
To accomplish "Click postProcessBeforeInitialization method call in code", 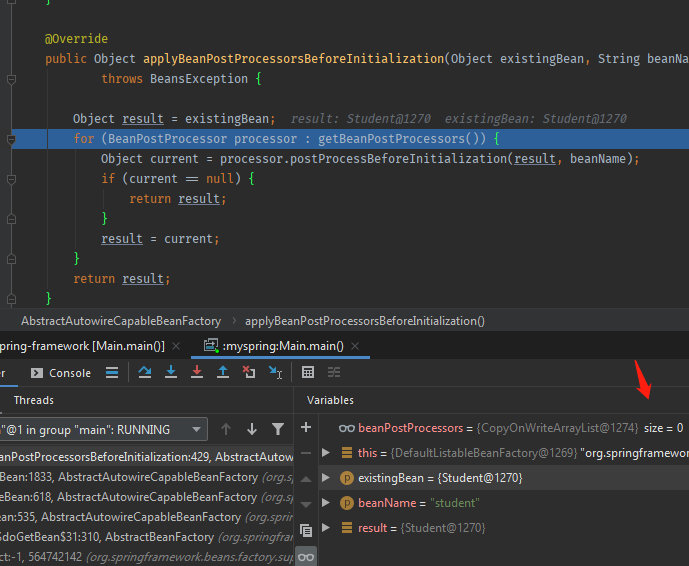I will click(398, 159).
